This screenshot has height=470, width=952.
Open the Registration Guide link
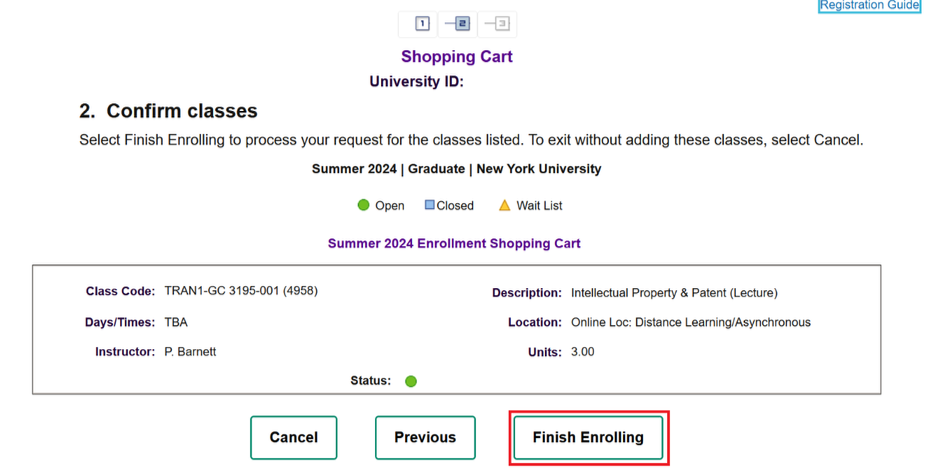(x=869, y=5)
